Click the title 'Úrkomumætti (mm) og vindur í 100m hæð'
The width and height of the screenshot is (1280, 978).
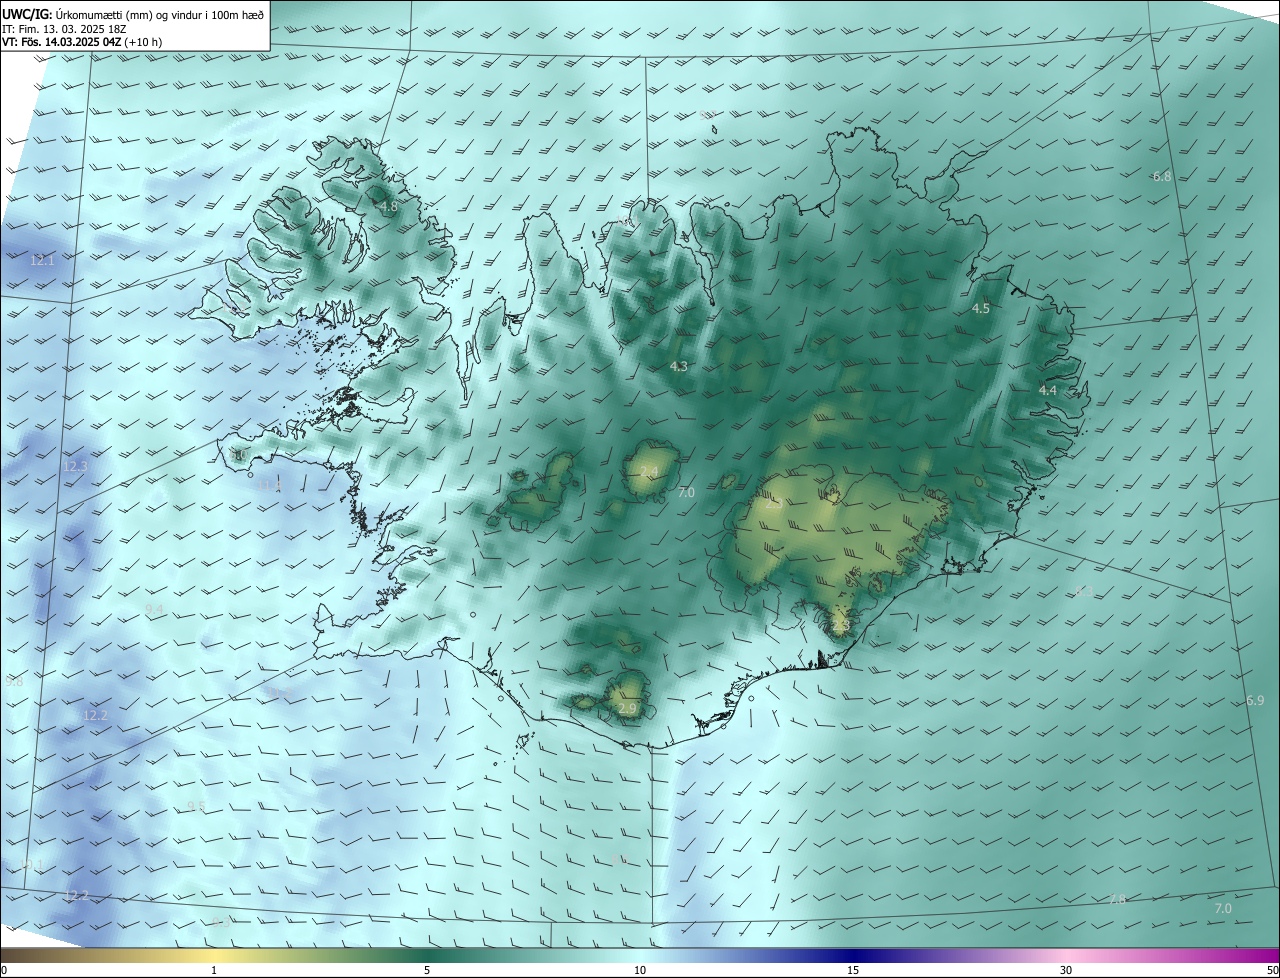point(161,14)
